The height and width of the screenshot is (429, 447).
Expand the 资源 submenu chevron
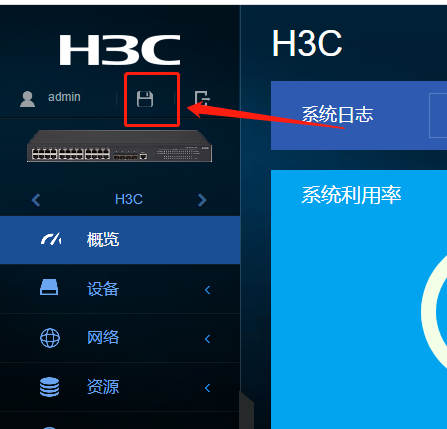[x=207, y=388]
